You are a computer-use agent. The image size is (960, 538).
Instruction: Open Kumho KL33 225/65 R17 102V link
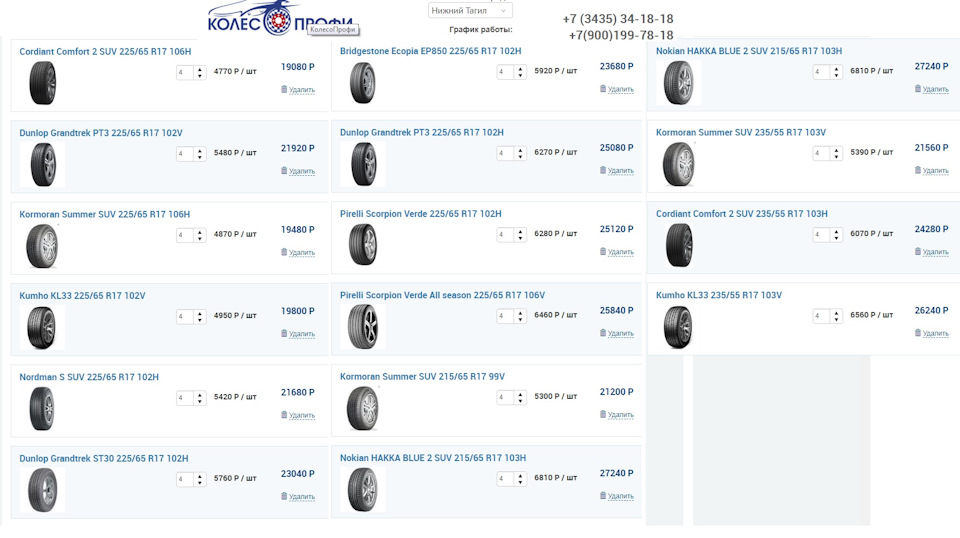point(82,296)
